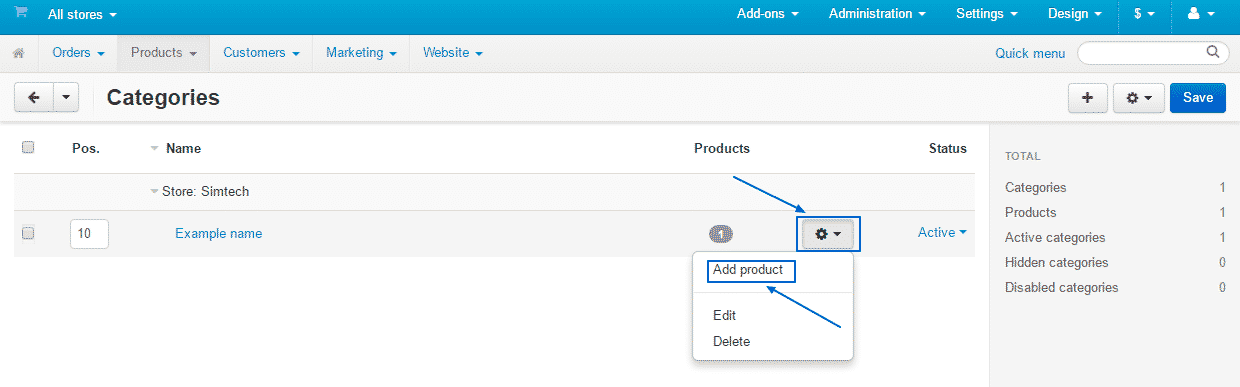The width and height of the screenshot is (1240, 387).
Task: Select all categories checkbox in header
Action: coord(28,147)
